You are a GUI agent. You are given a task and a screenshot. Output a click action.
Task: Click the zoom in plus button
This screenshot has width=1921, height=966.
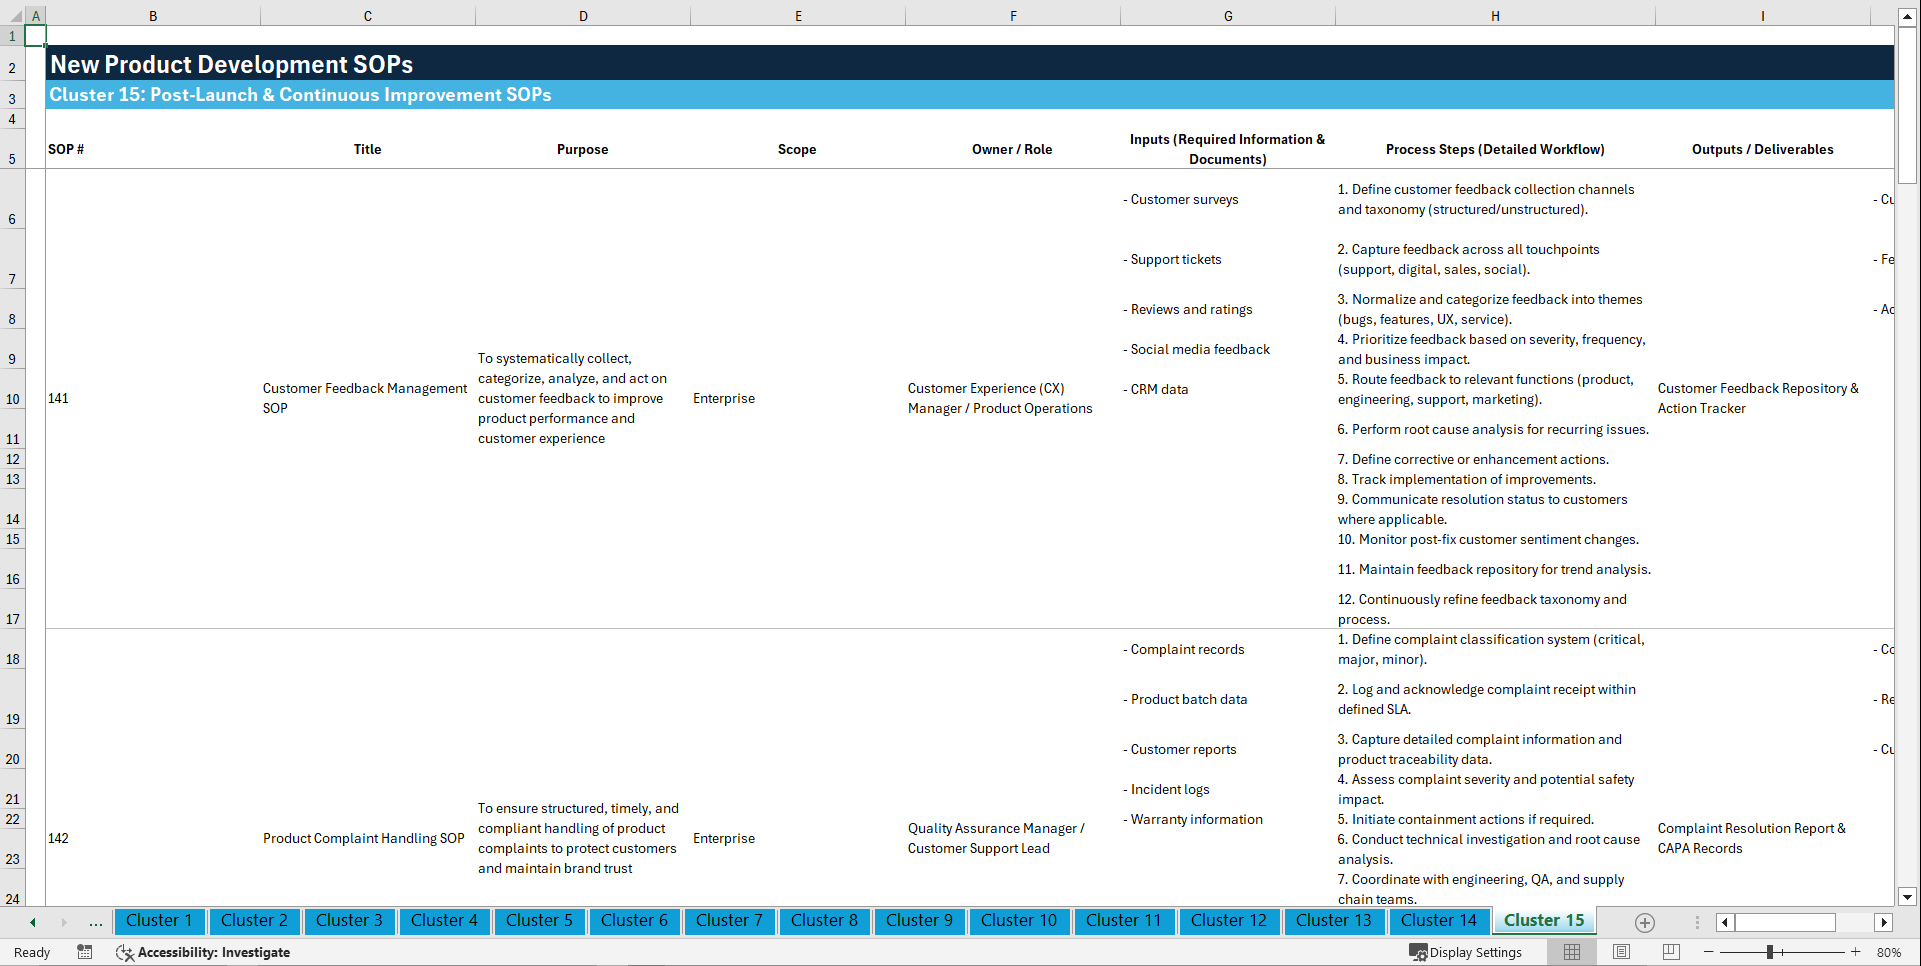pyautogui.click(x=1856, y=952)
